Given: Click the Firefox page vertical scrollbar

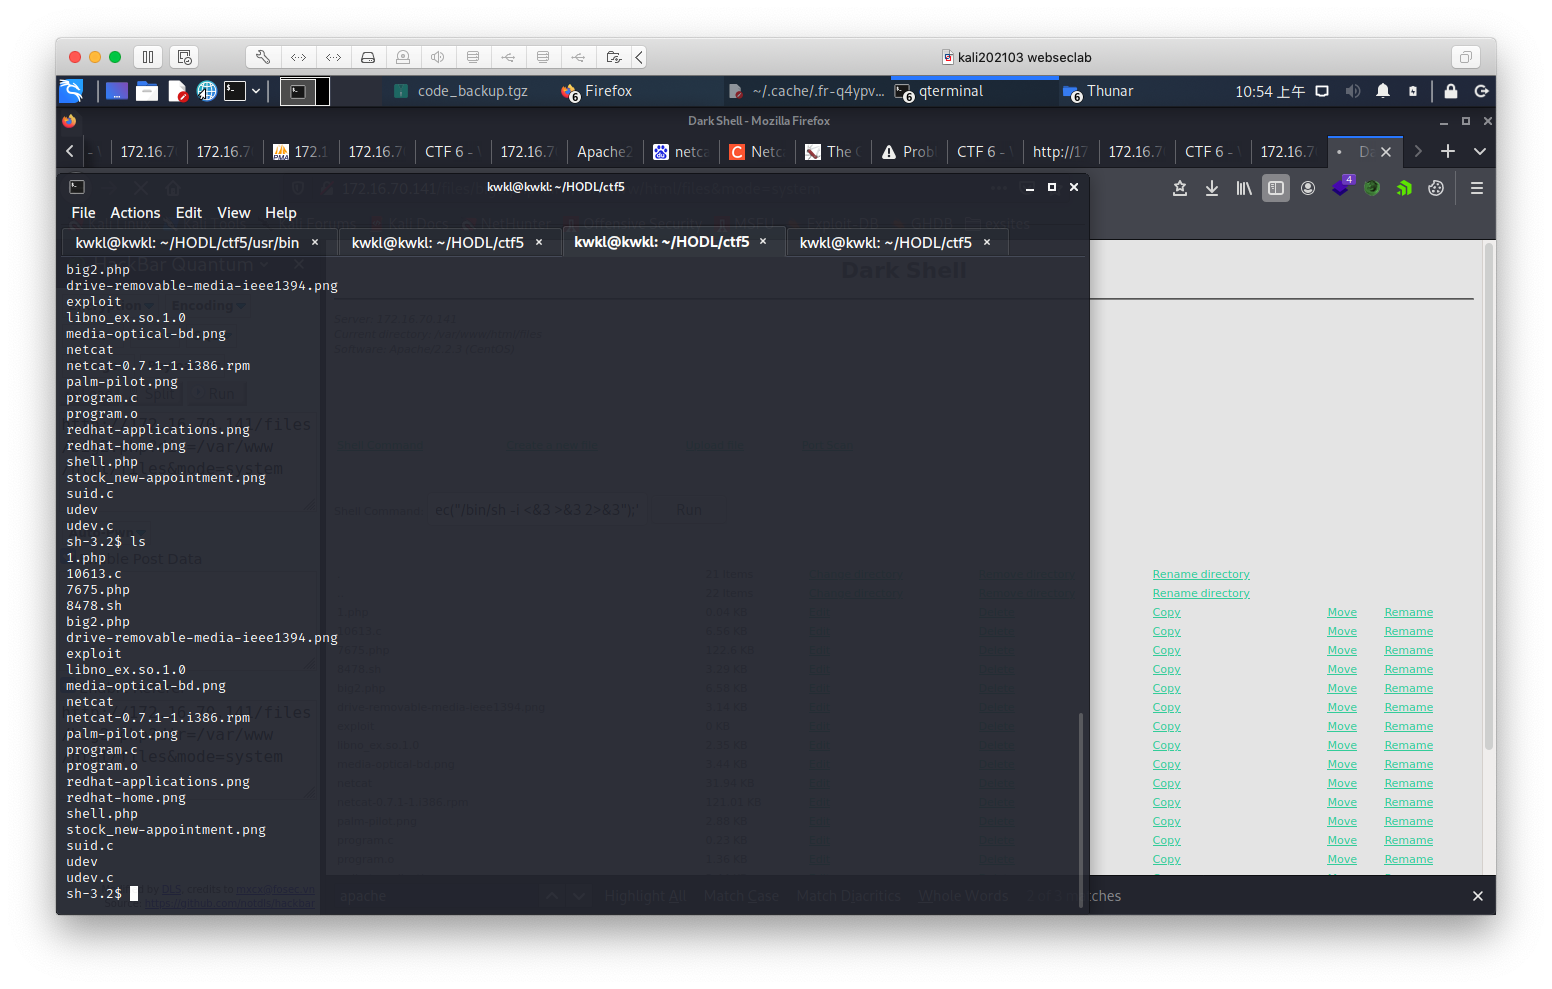Looking at the screenshot, I should [x=1488, y=496].
